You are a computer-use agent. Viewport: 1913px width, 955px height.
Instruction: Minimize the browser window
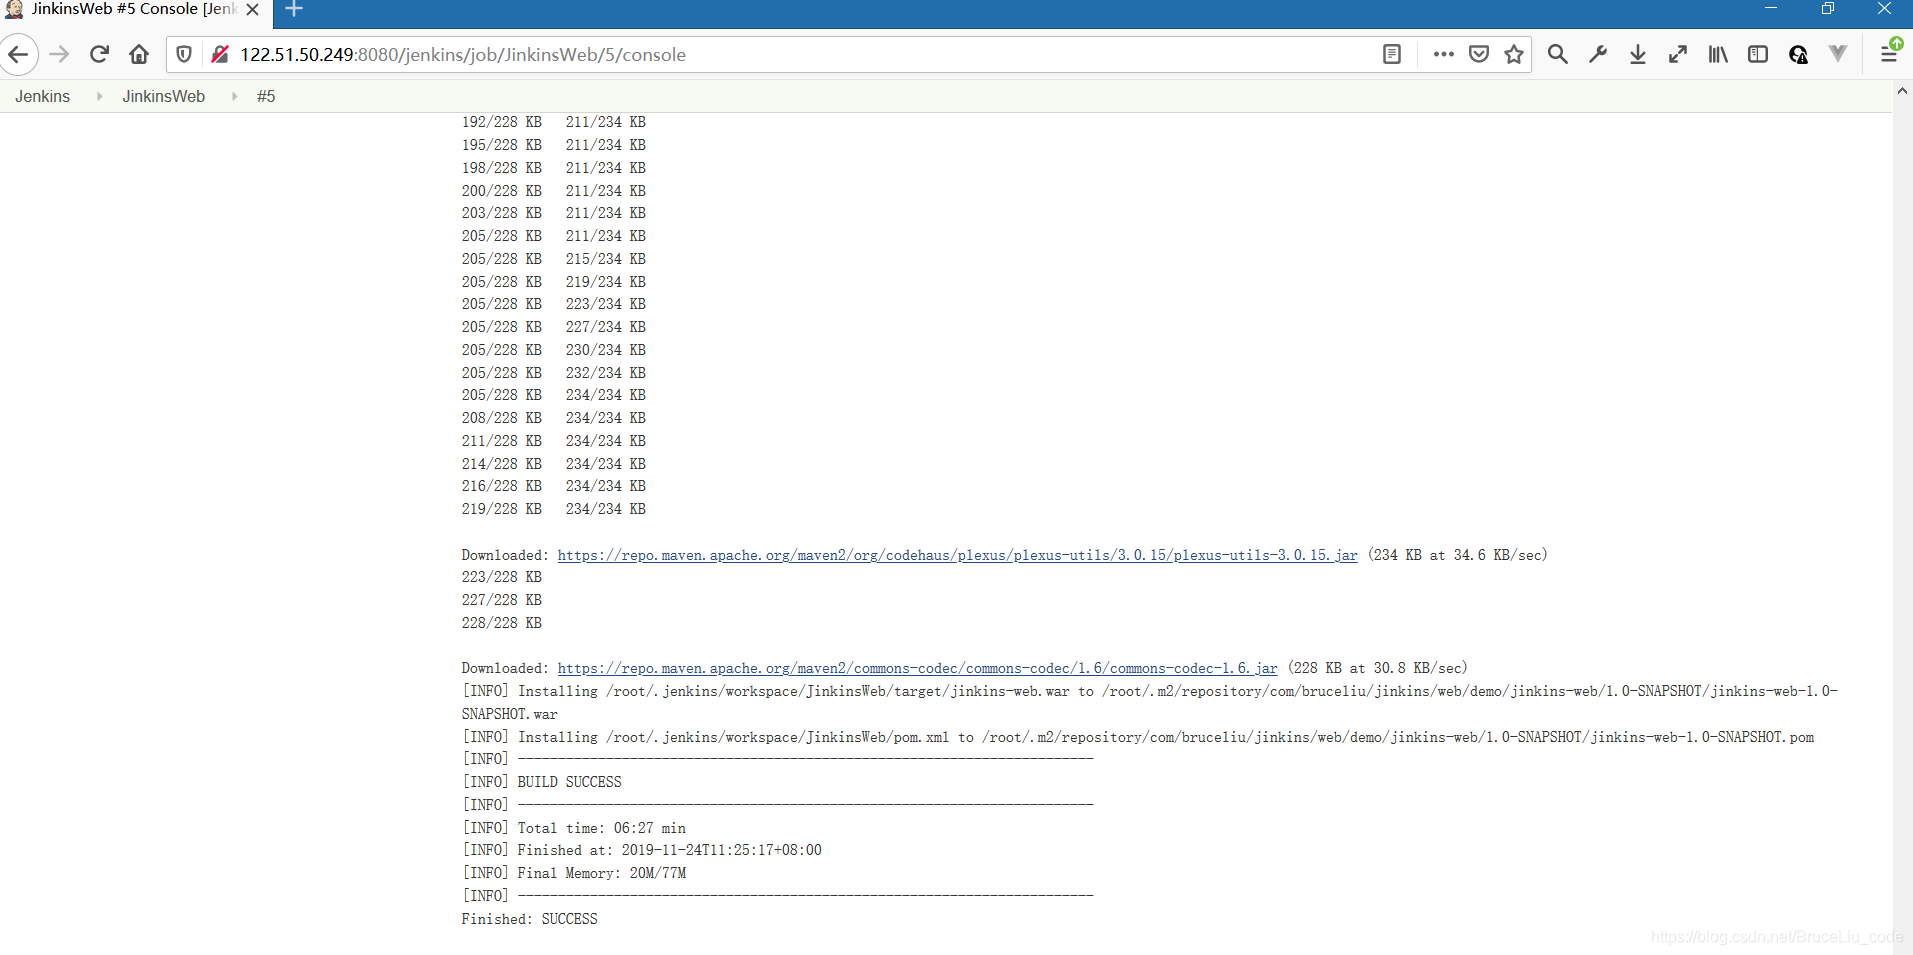tap(1771, 8)
